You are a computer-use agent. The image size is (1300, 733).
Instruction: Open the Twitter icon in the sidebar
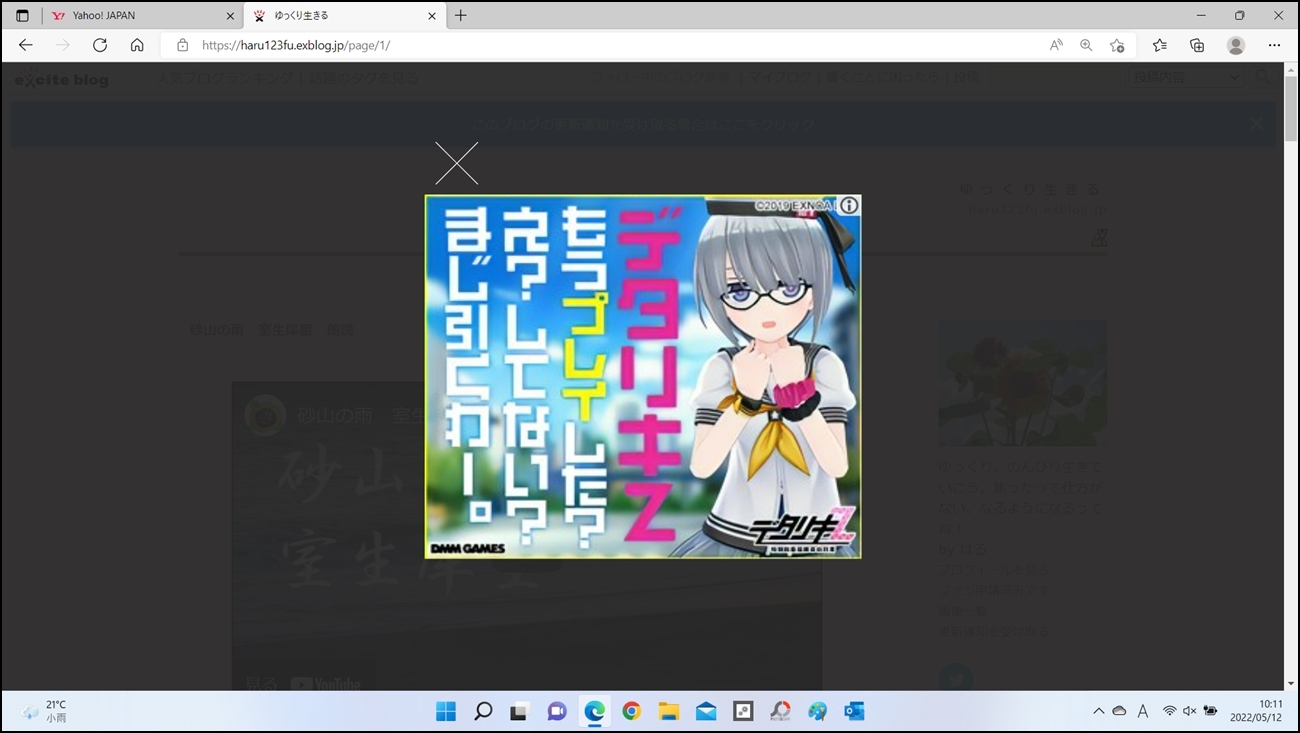pyautogui.click(x=957, y=678)
